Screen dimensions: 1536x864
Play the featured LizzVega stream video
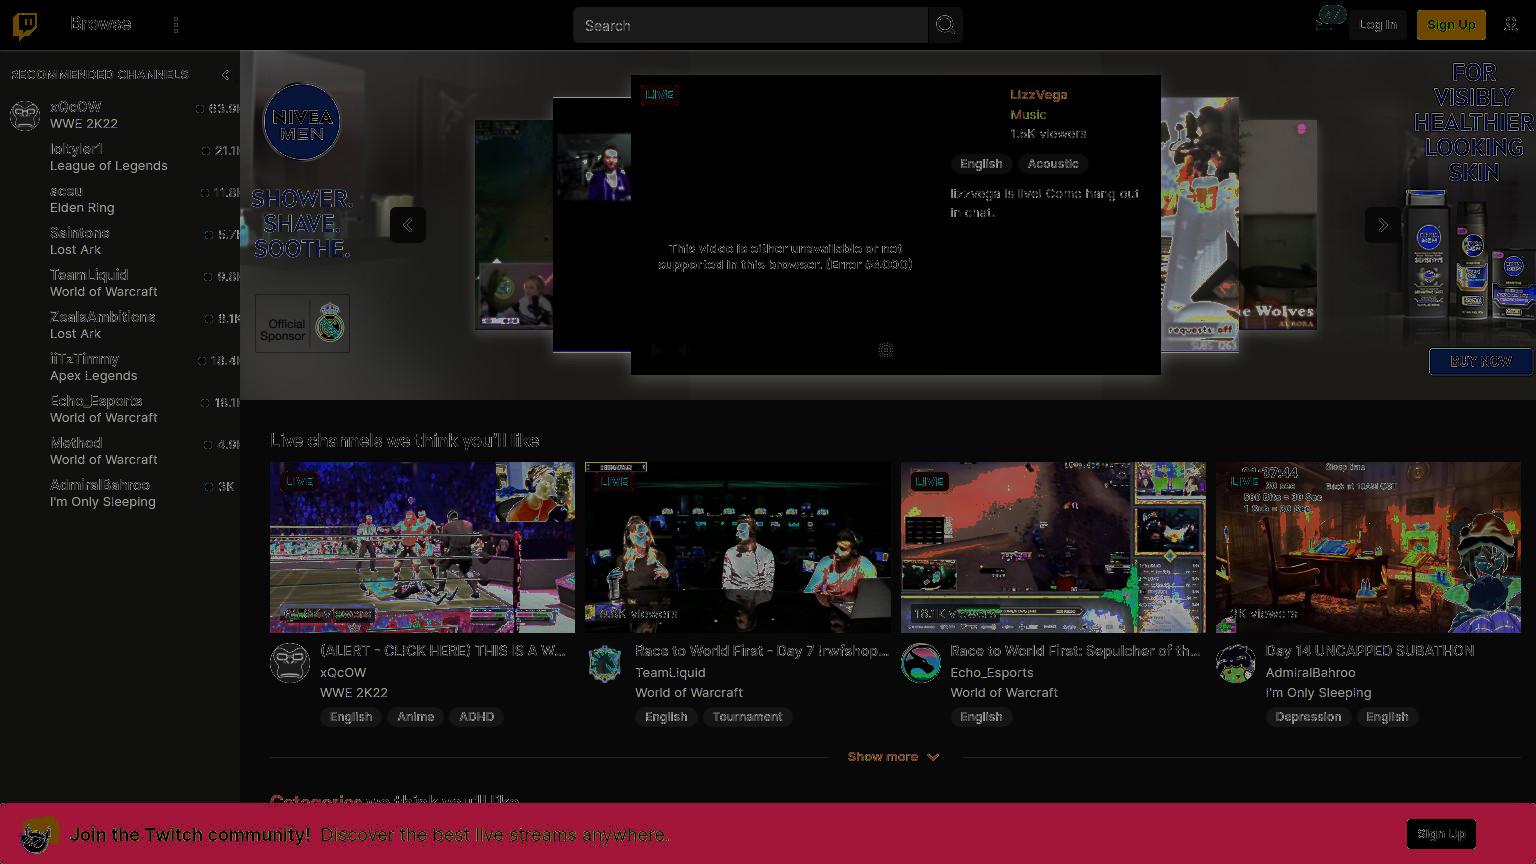tap(656, 350)
